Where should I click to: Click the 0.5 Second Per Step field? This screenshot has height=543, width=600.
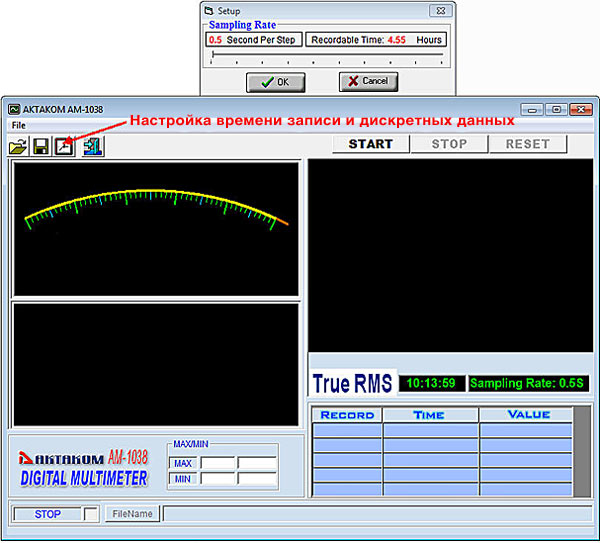click(254, 40)
